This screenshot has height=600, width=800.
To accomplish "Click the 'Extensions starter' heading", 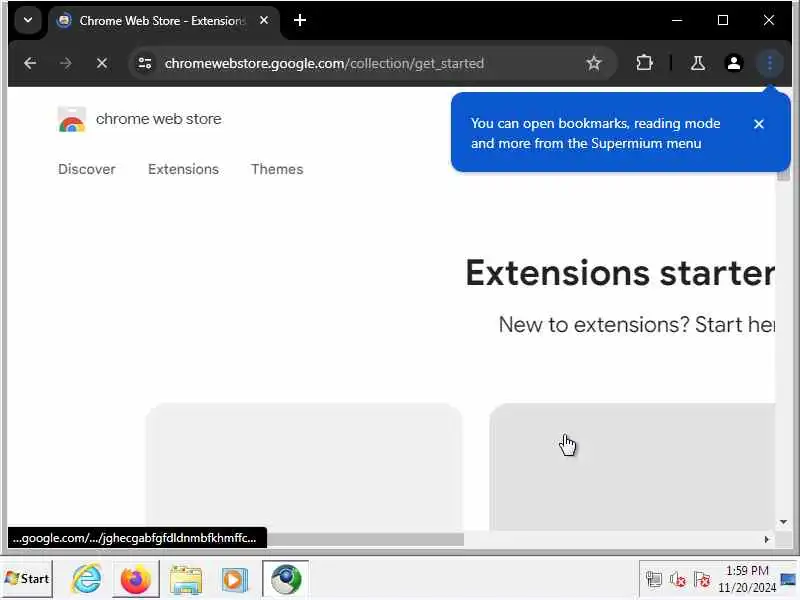I will 620,273.
